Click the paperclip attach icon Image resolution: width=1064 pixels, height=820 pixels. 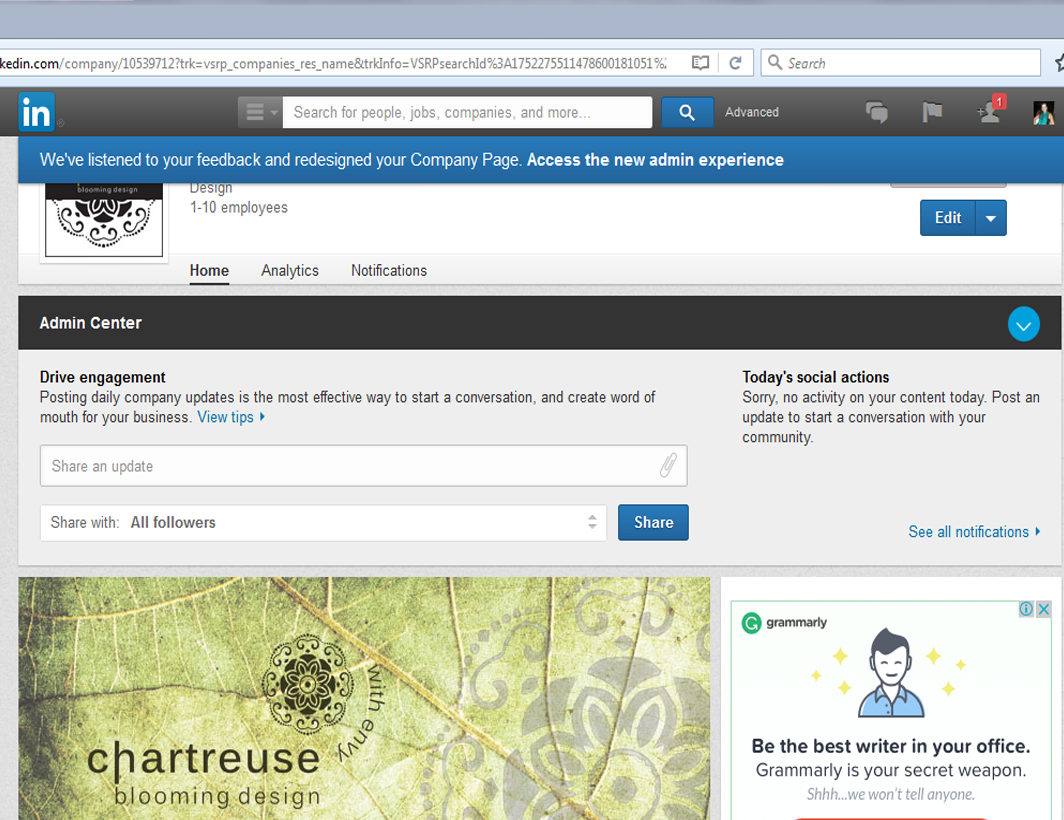pos(668,466)
